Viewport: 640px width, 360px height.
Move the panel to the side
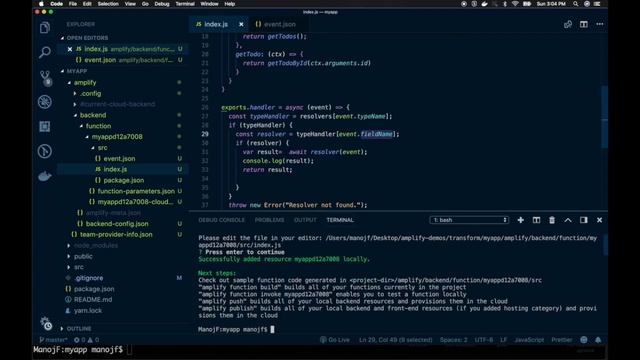584,220
